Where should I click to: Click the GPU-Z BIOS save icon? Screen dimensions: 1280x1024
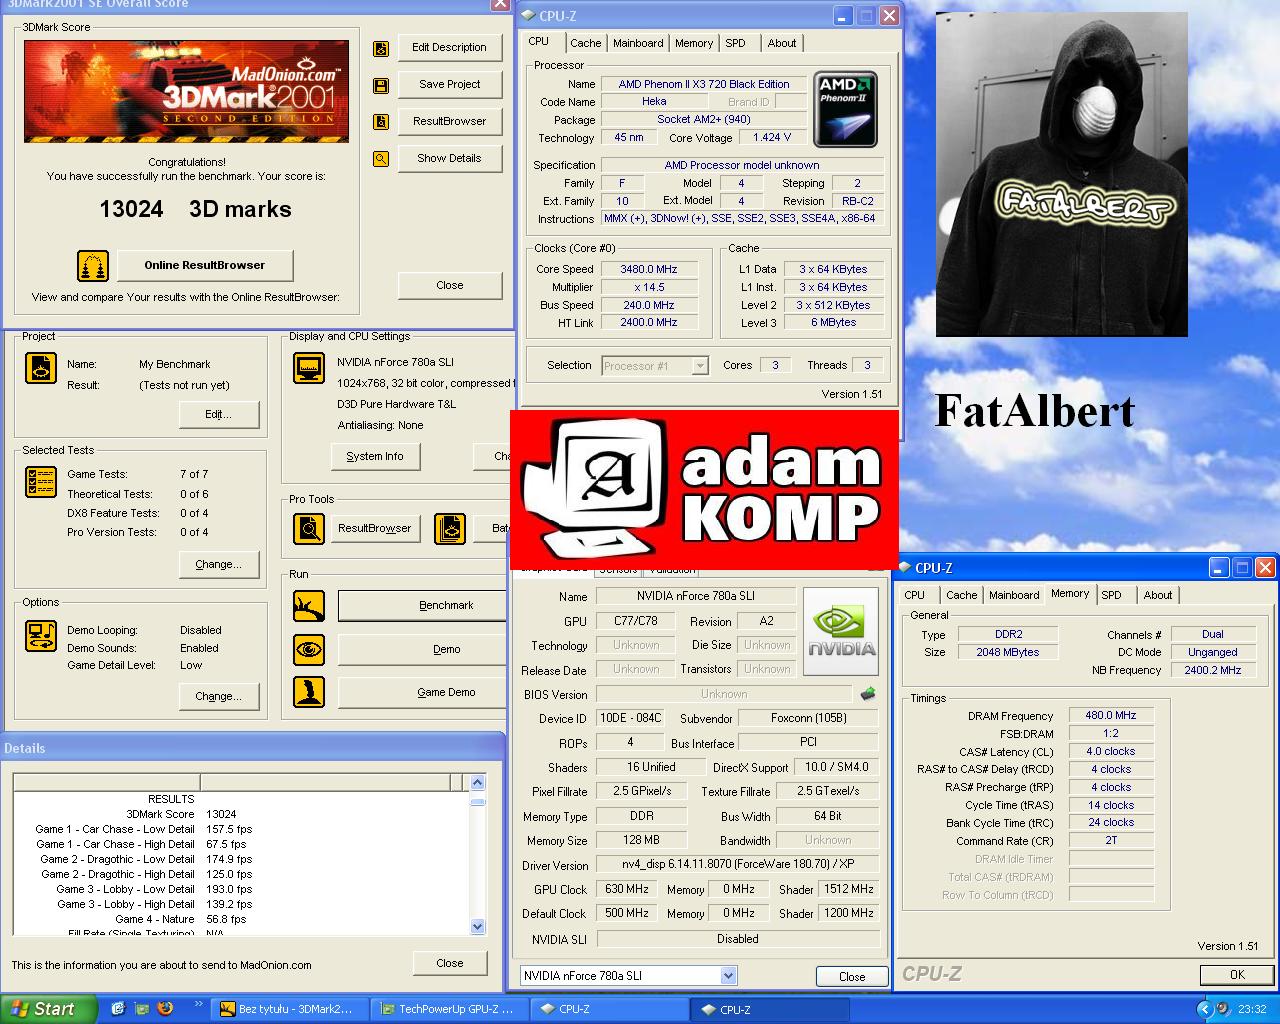point(868,693)
